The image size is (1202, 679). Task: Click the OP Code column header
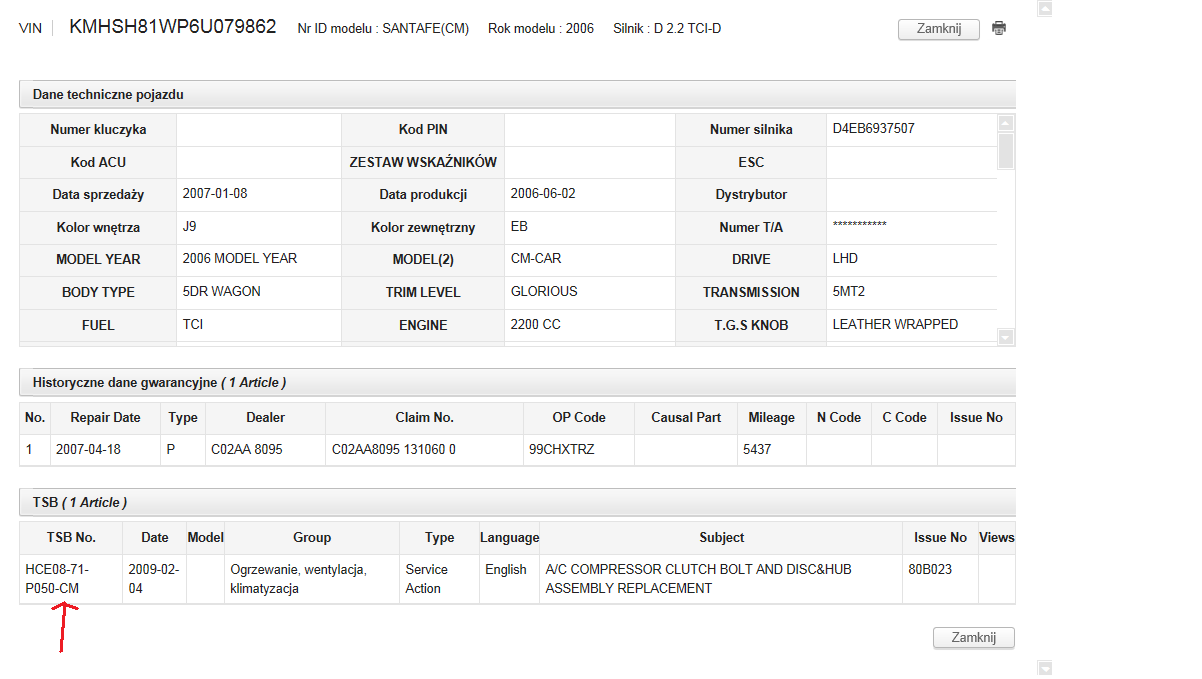tap(579, 417)
